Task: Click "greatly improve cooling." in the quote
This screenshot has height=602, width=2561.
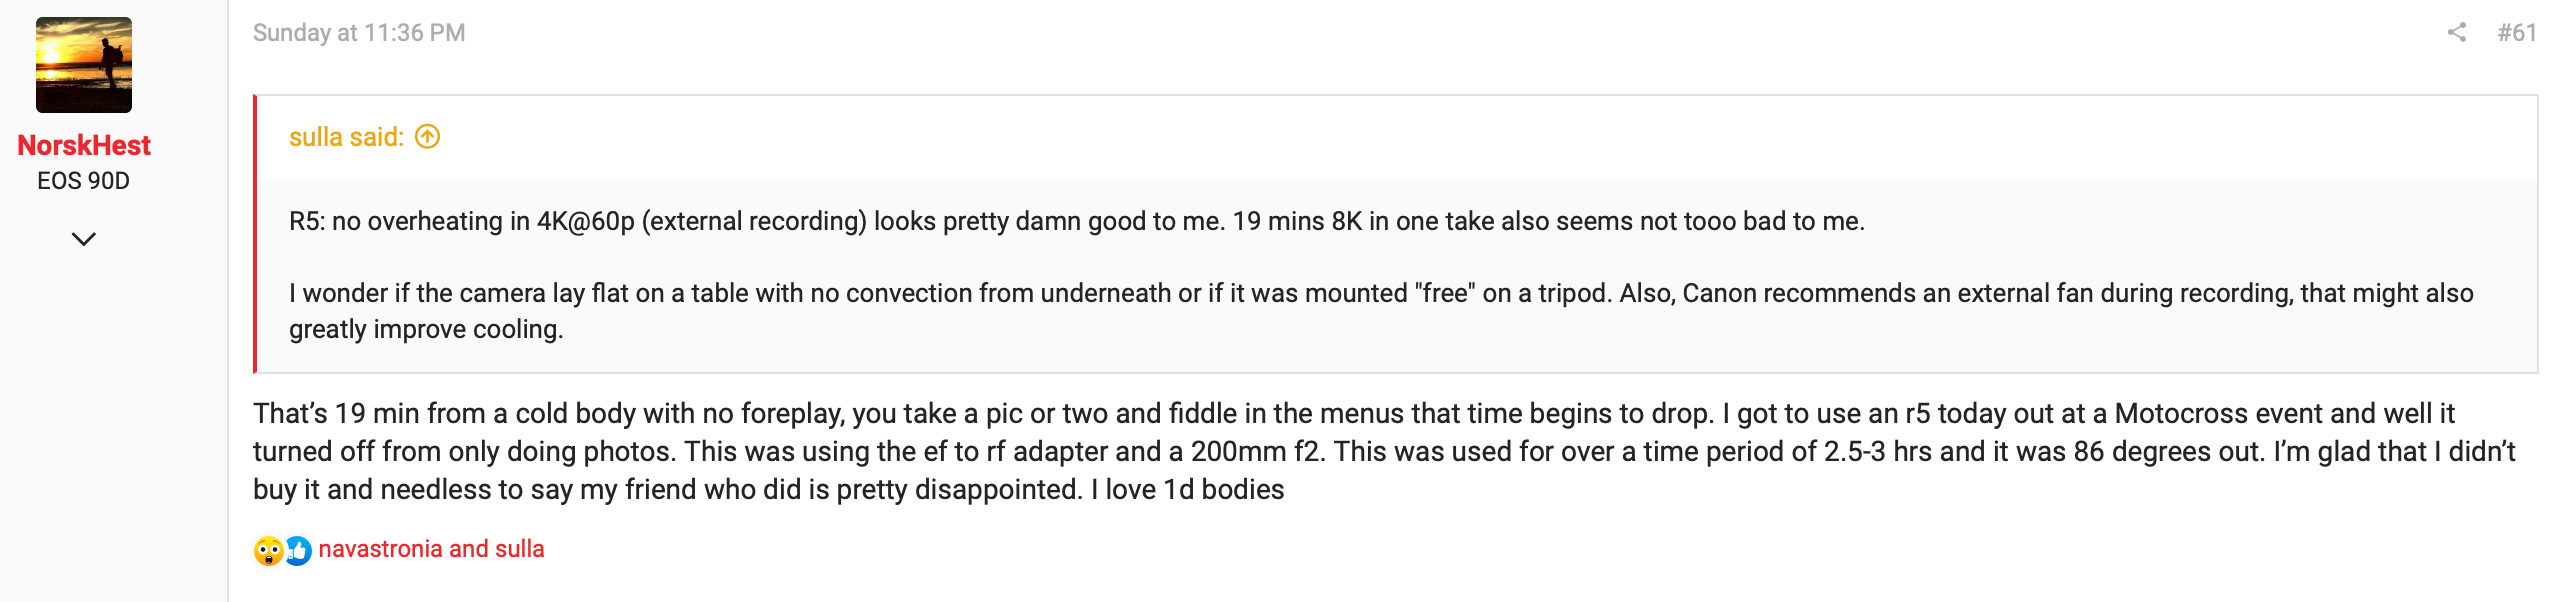Action: pos(426,329)
